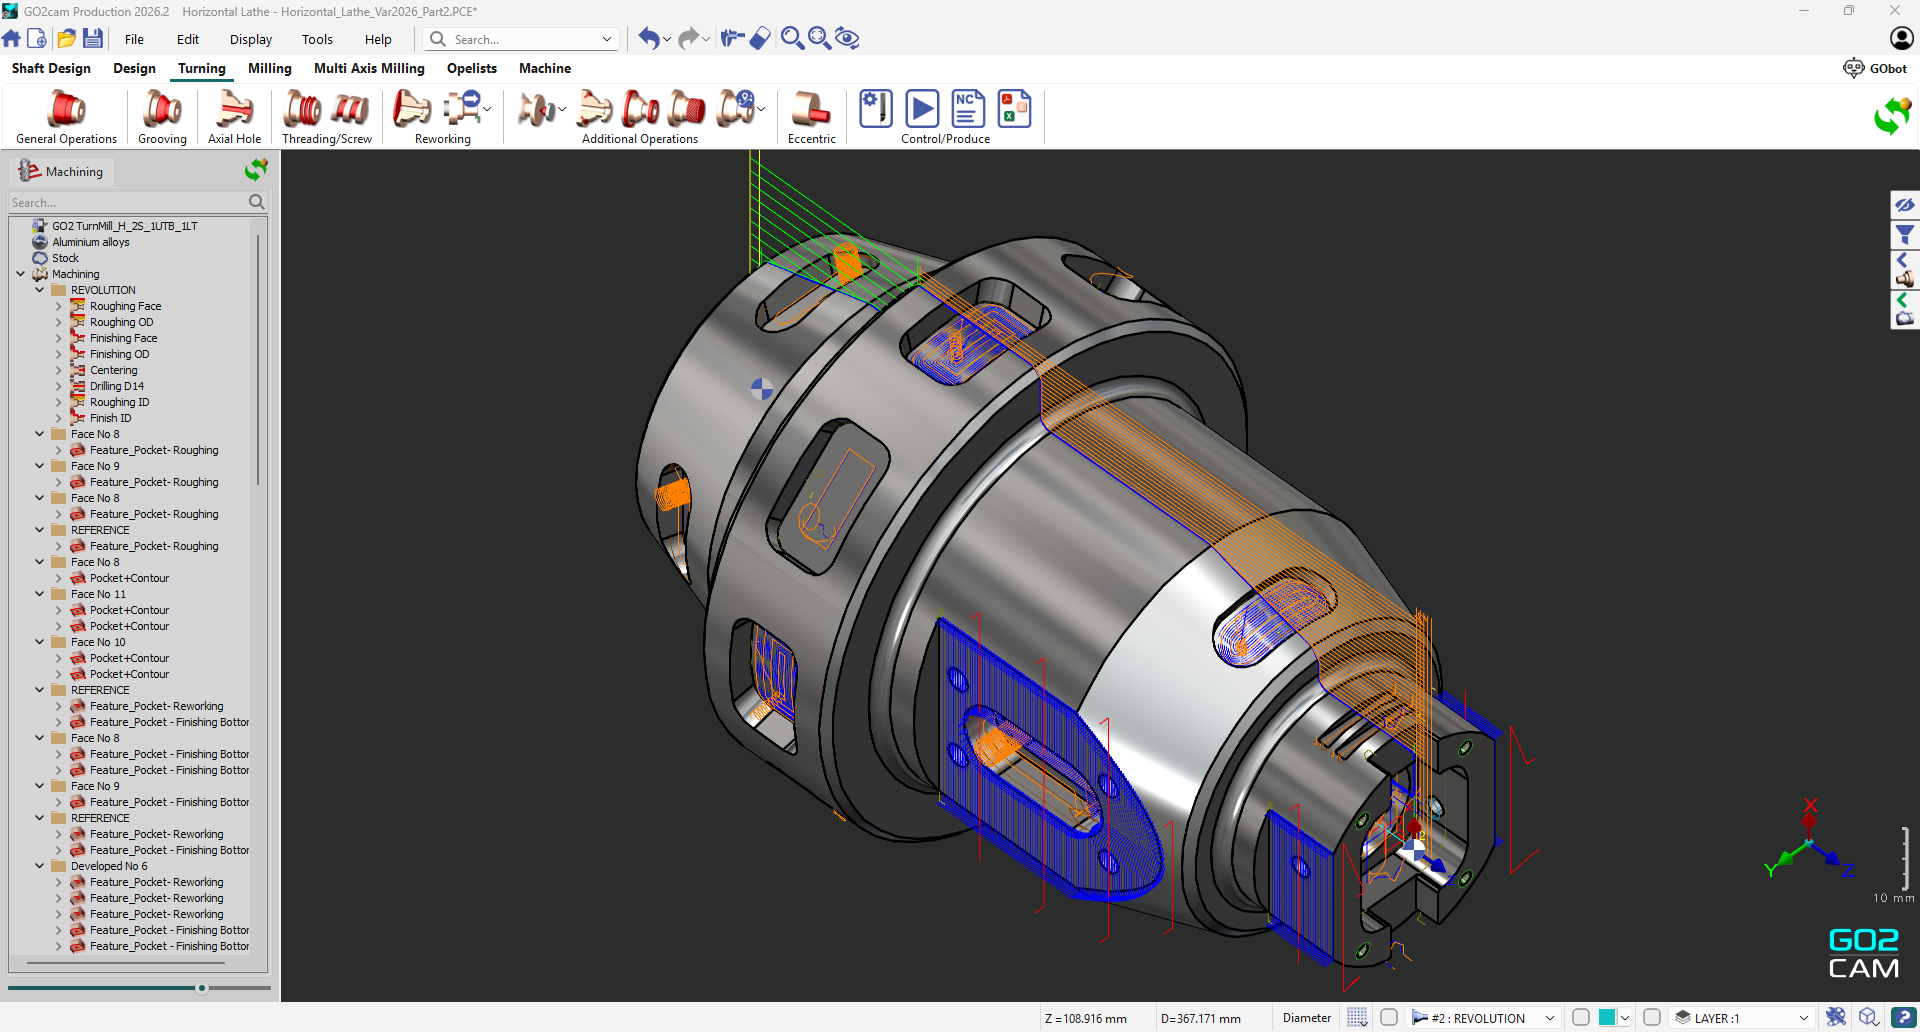Tick the checkbox beside LAYER :1
Screen dimensions: 1920x1032
tap(1652, 1017)
